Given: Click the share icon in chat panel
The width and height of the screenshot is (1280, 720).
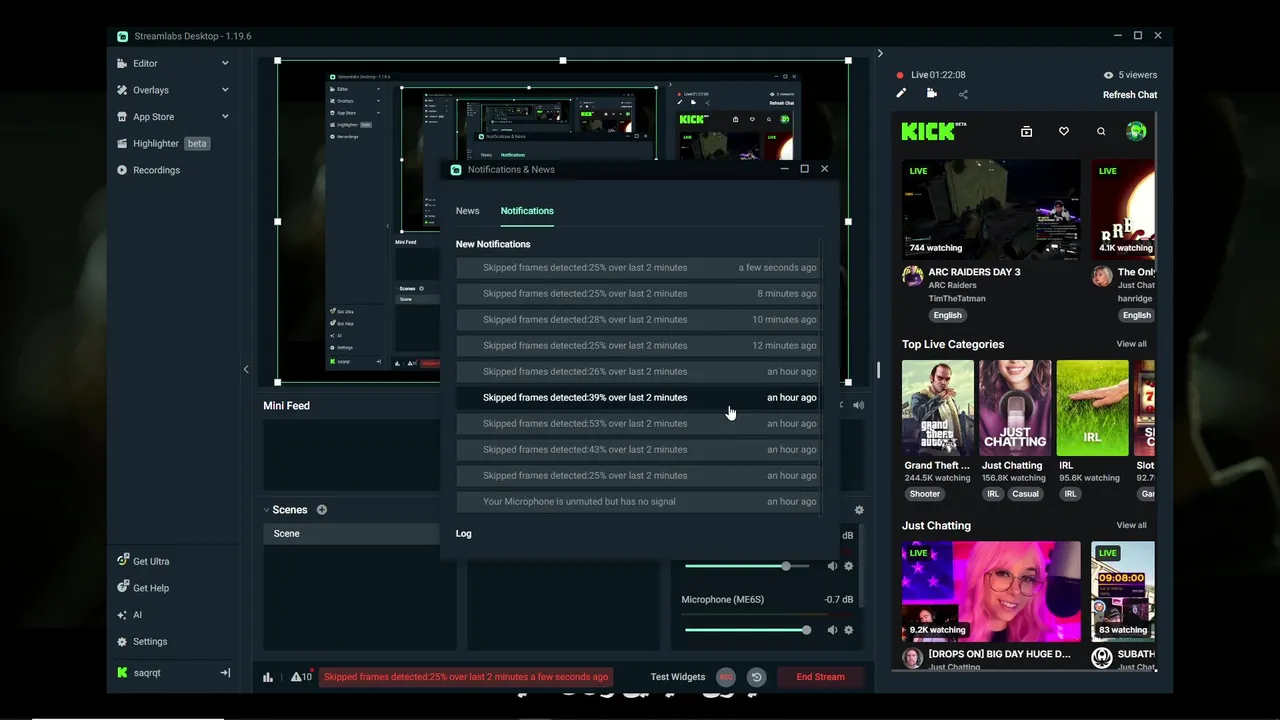Looking at the screenshot, I should click(963, 95).
